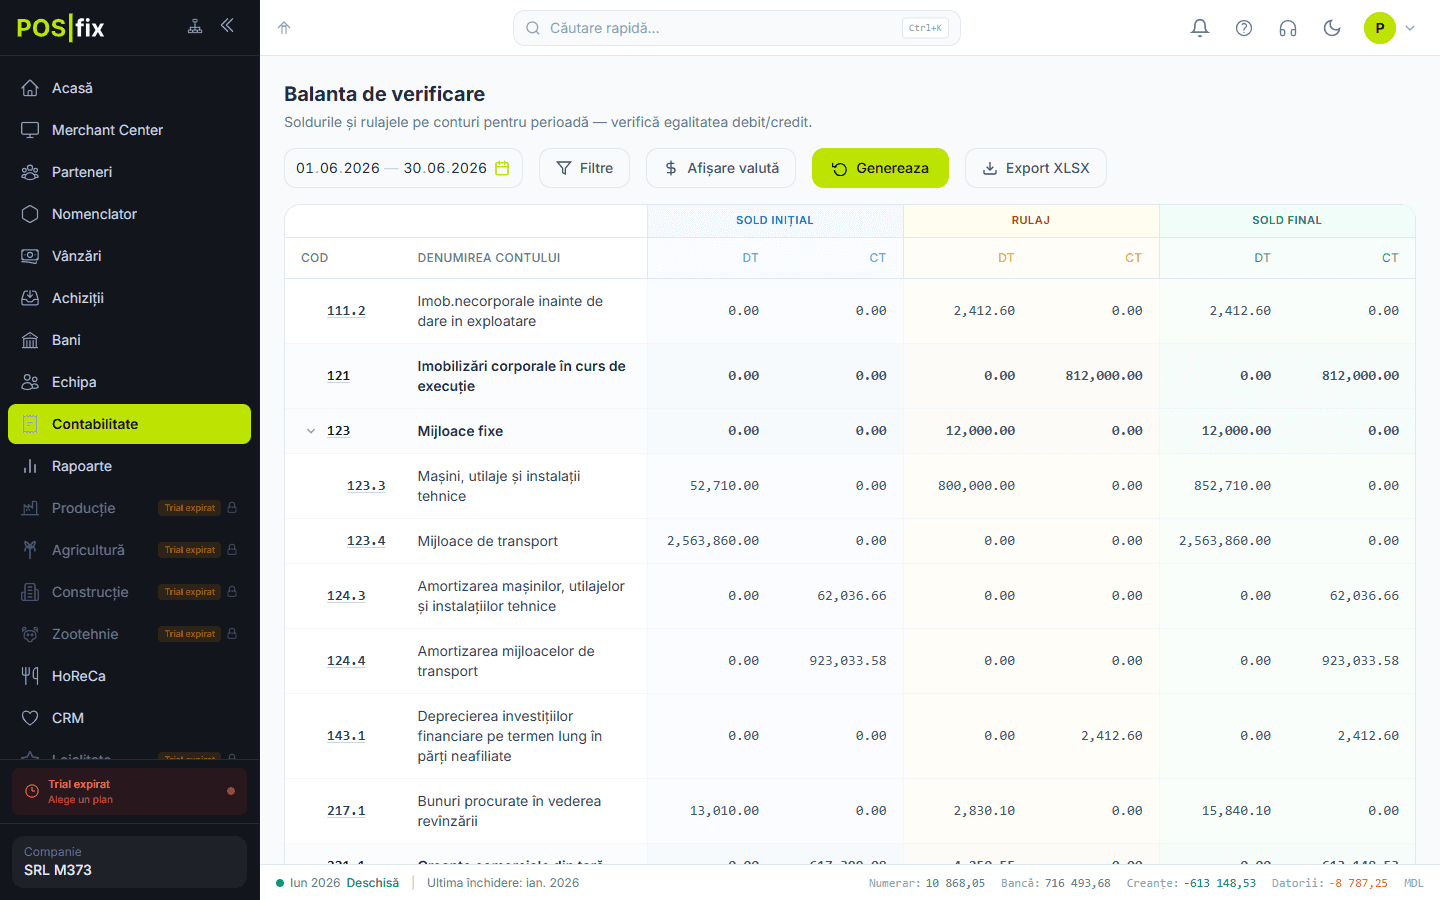Open account code 111.2 link
The height and width of the screenshot is (900, 1440).
click(x=346, y=311)
